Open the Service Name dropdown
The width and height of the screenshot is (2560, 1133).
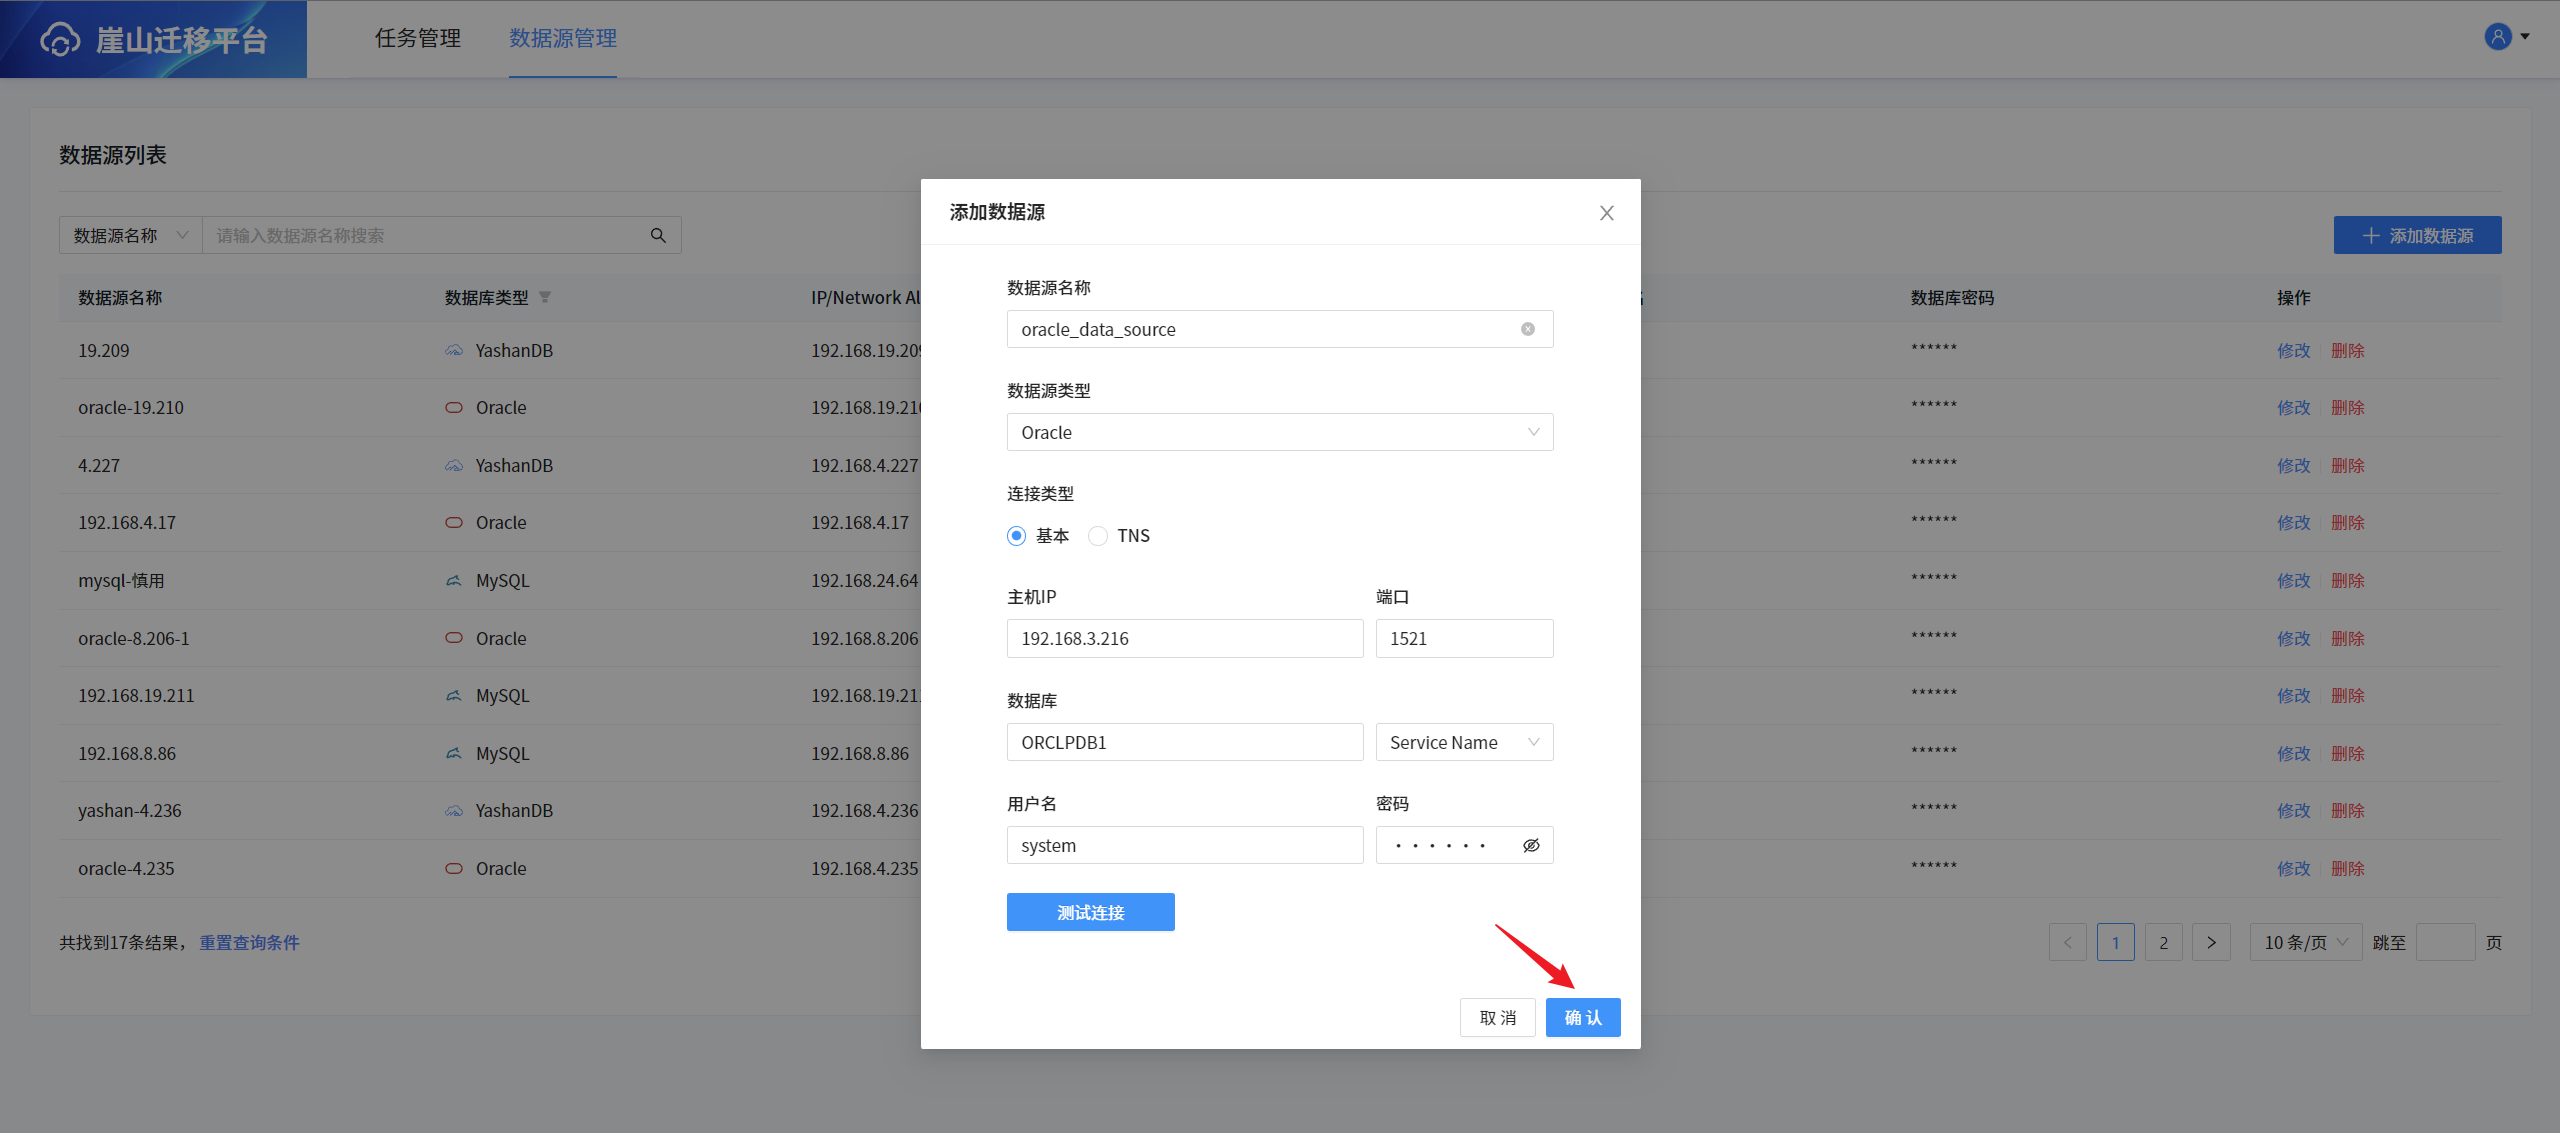(1463, 742)
